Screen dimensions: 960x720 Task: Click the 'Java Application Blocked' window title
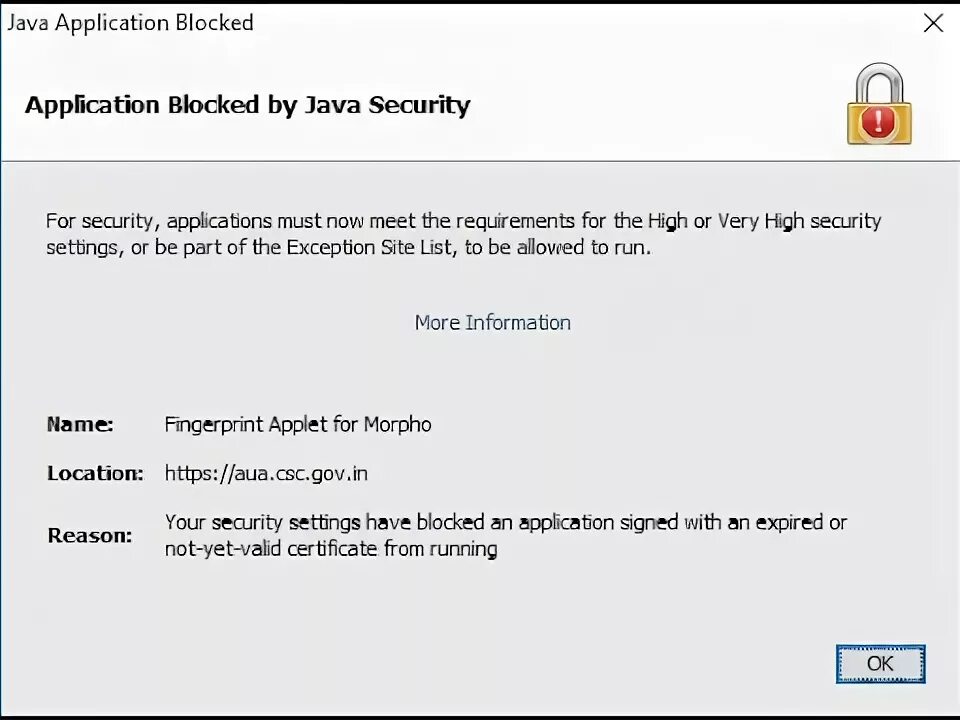click(x=130, y=23)
